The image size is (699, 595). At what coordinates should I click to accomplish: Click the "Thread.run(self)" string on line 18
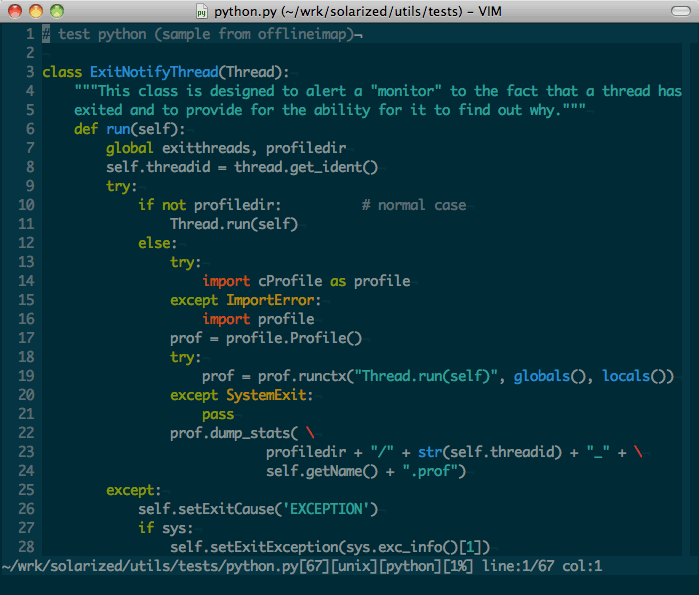click(434, 376)
